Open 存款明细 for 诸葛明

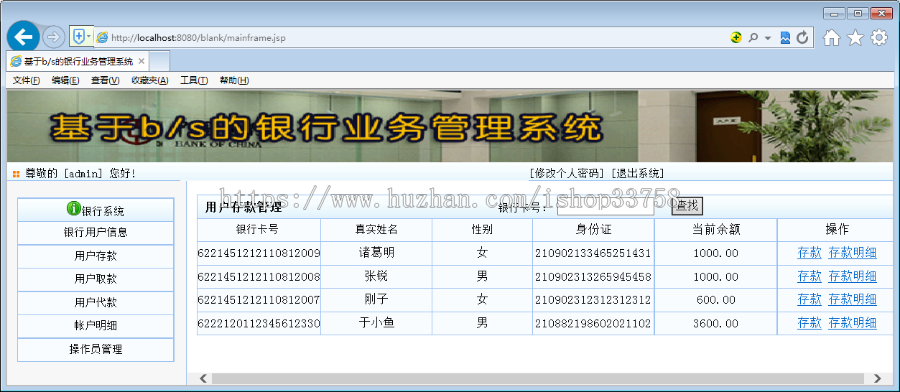(852, 253)
